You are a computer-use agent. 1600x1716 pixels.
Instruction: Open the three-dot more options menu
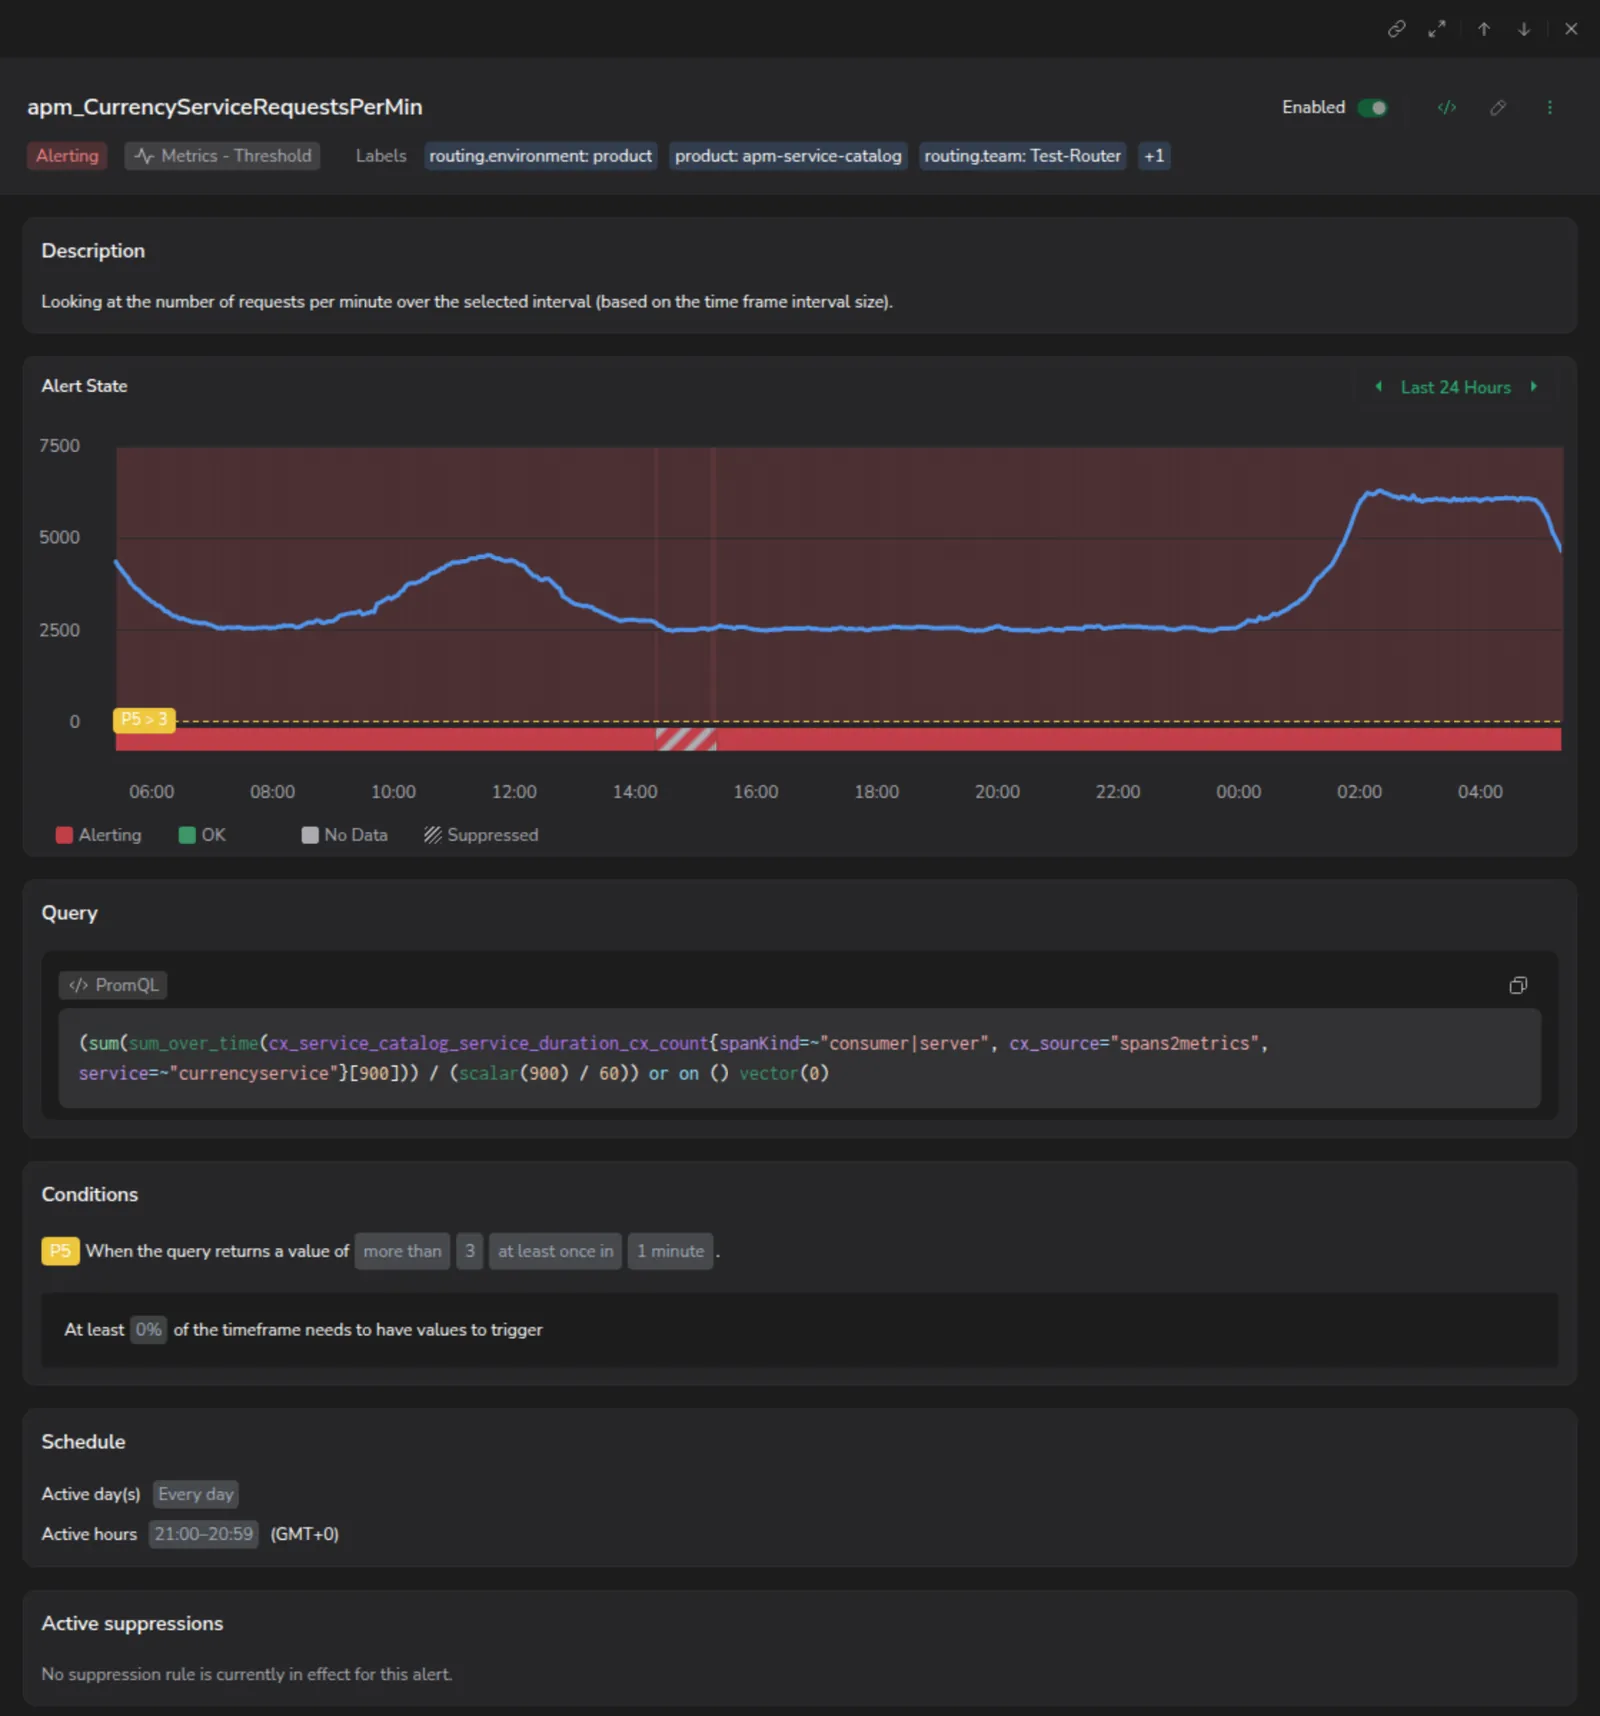(x=1550, y=107)
